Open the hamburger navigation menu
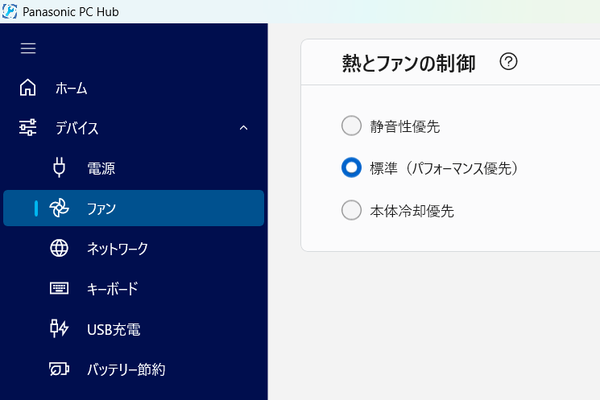Screen dimensions: 600x400 (28, 48)
